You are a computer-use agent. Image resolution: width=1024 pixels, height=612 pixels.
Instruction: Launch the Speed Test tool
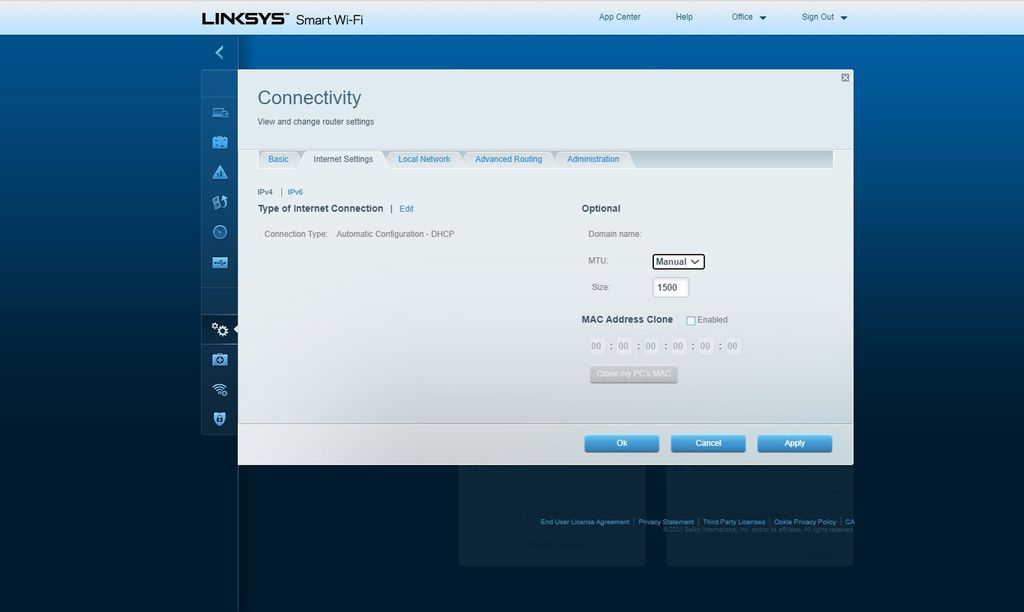pos(219,231)
